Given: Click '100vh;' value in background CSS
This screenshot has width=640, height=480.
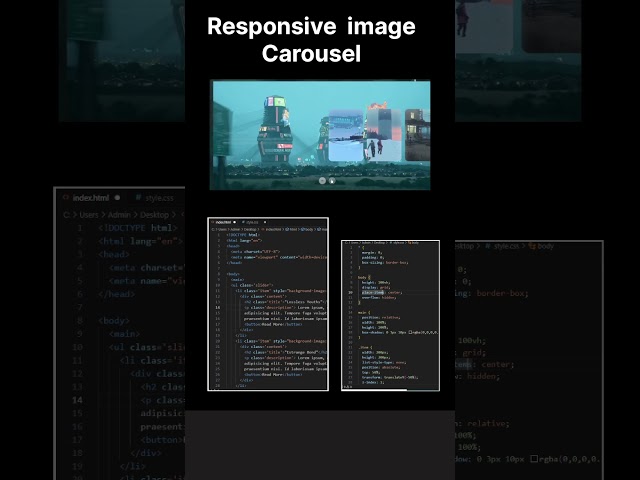Looking at the screenshot, I should coord(472,340).
